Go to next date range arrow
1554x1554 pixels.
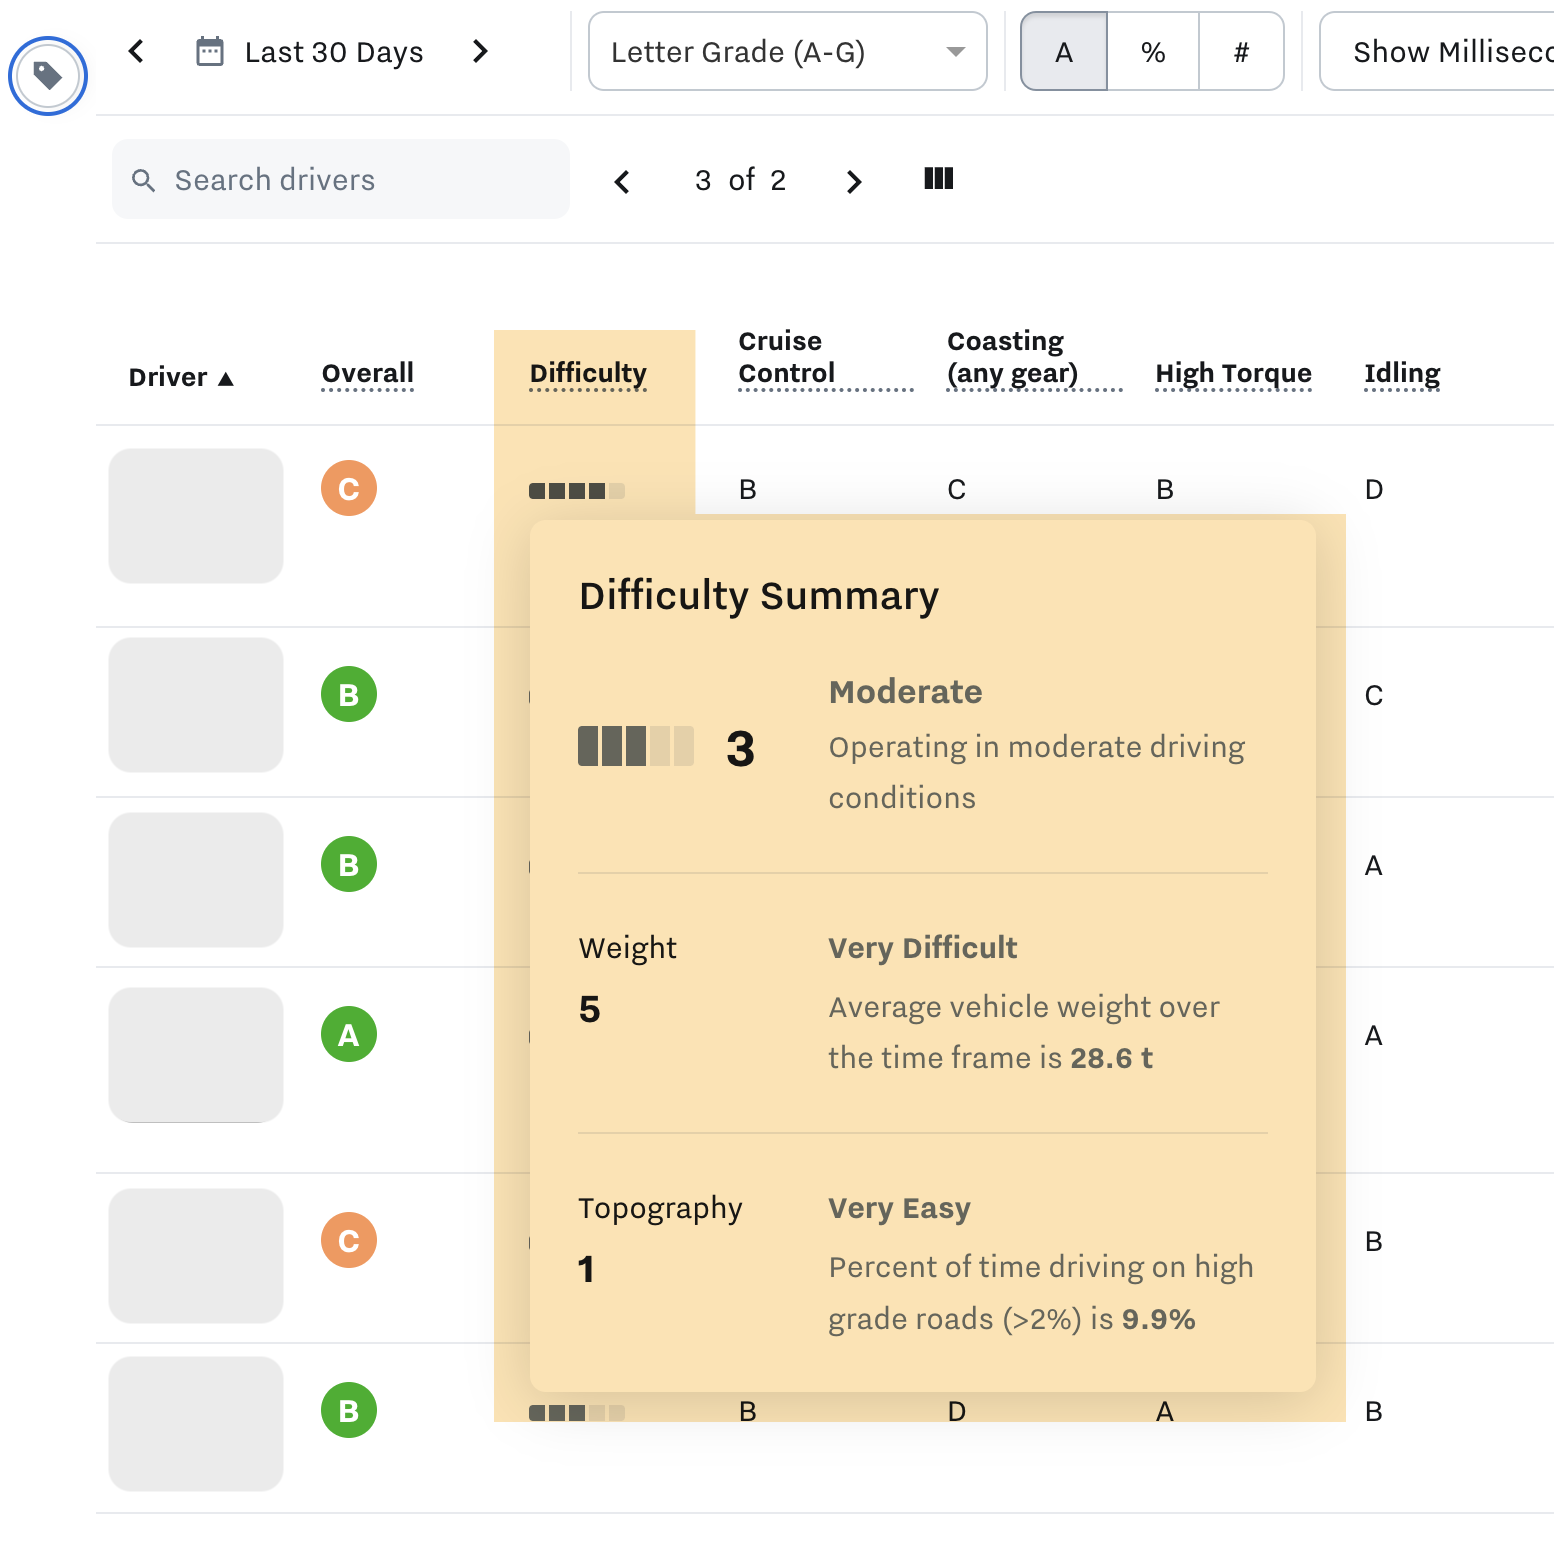(480, 51)
